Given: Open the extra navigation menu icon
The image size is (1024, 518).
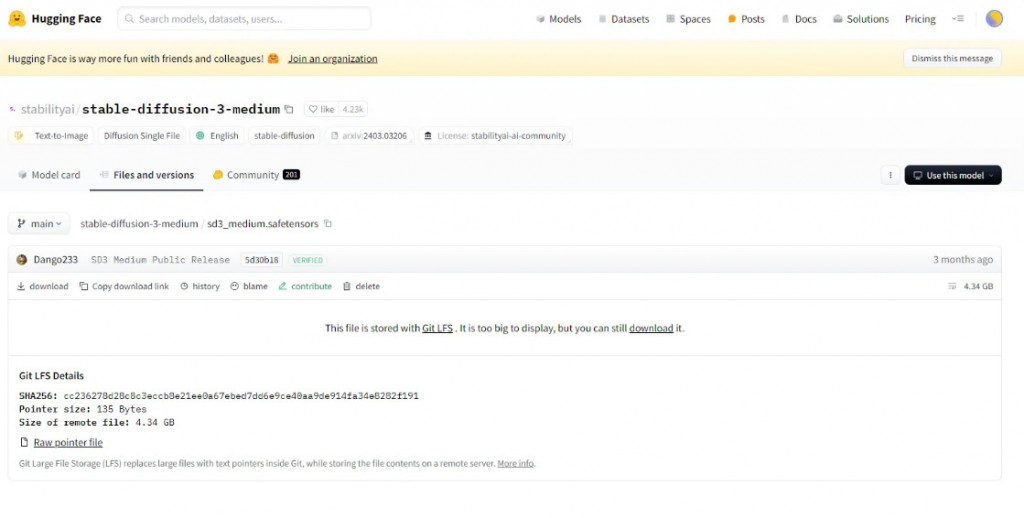Looking at the screenshot, I should [958, 19].
